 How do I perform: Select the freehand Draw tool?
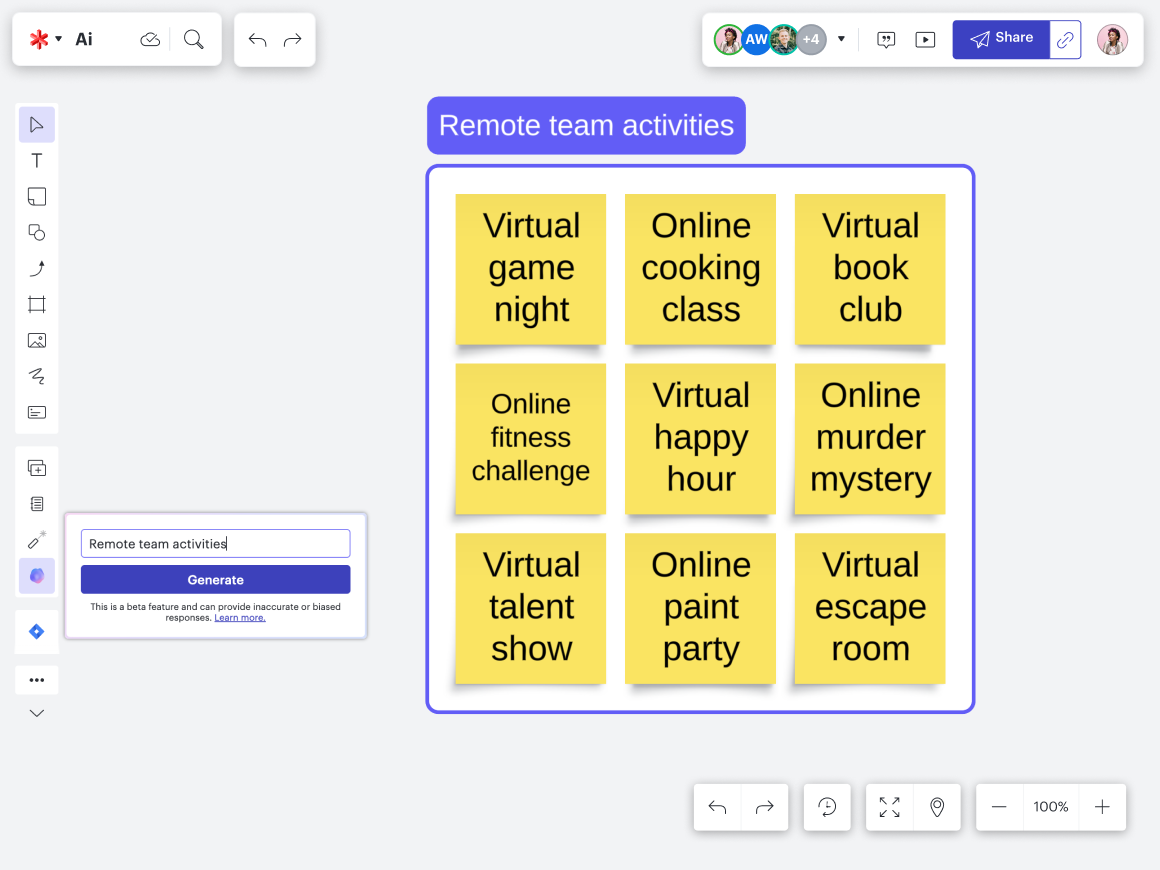pos(37,377)
